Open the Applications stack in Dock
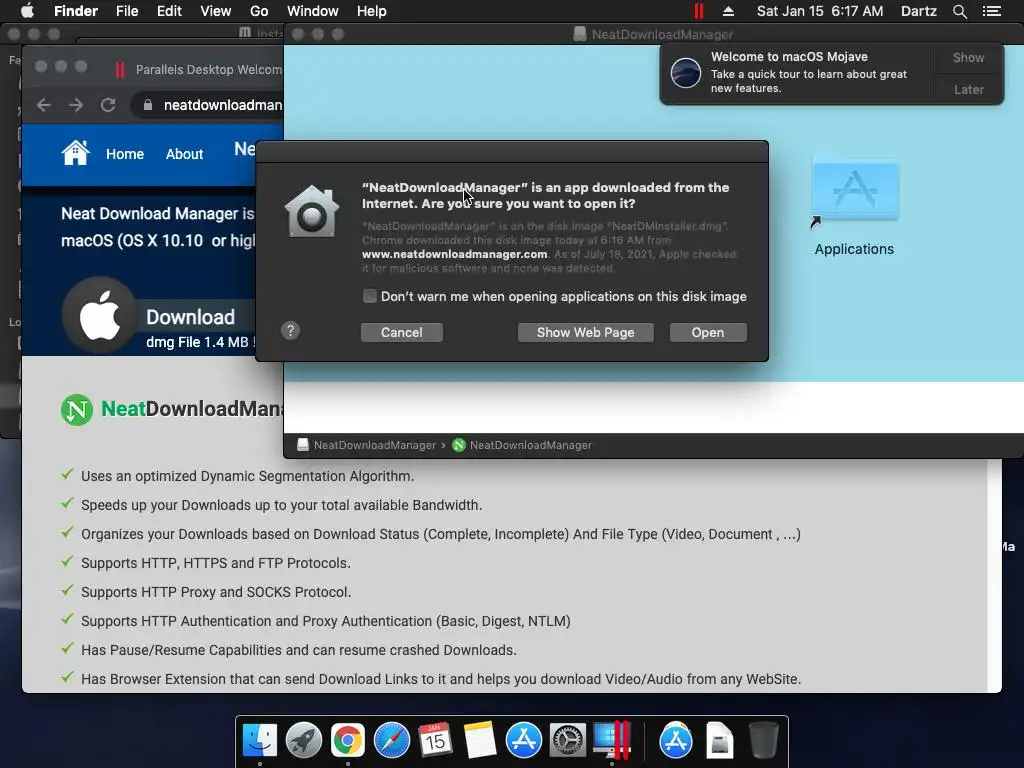This screenshot has width=1024, height=768. 675,740
